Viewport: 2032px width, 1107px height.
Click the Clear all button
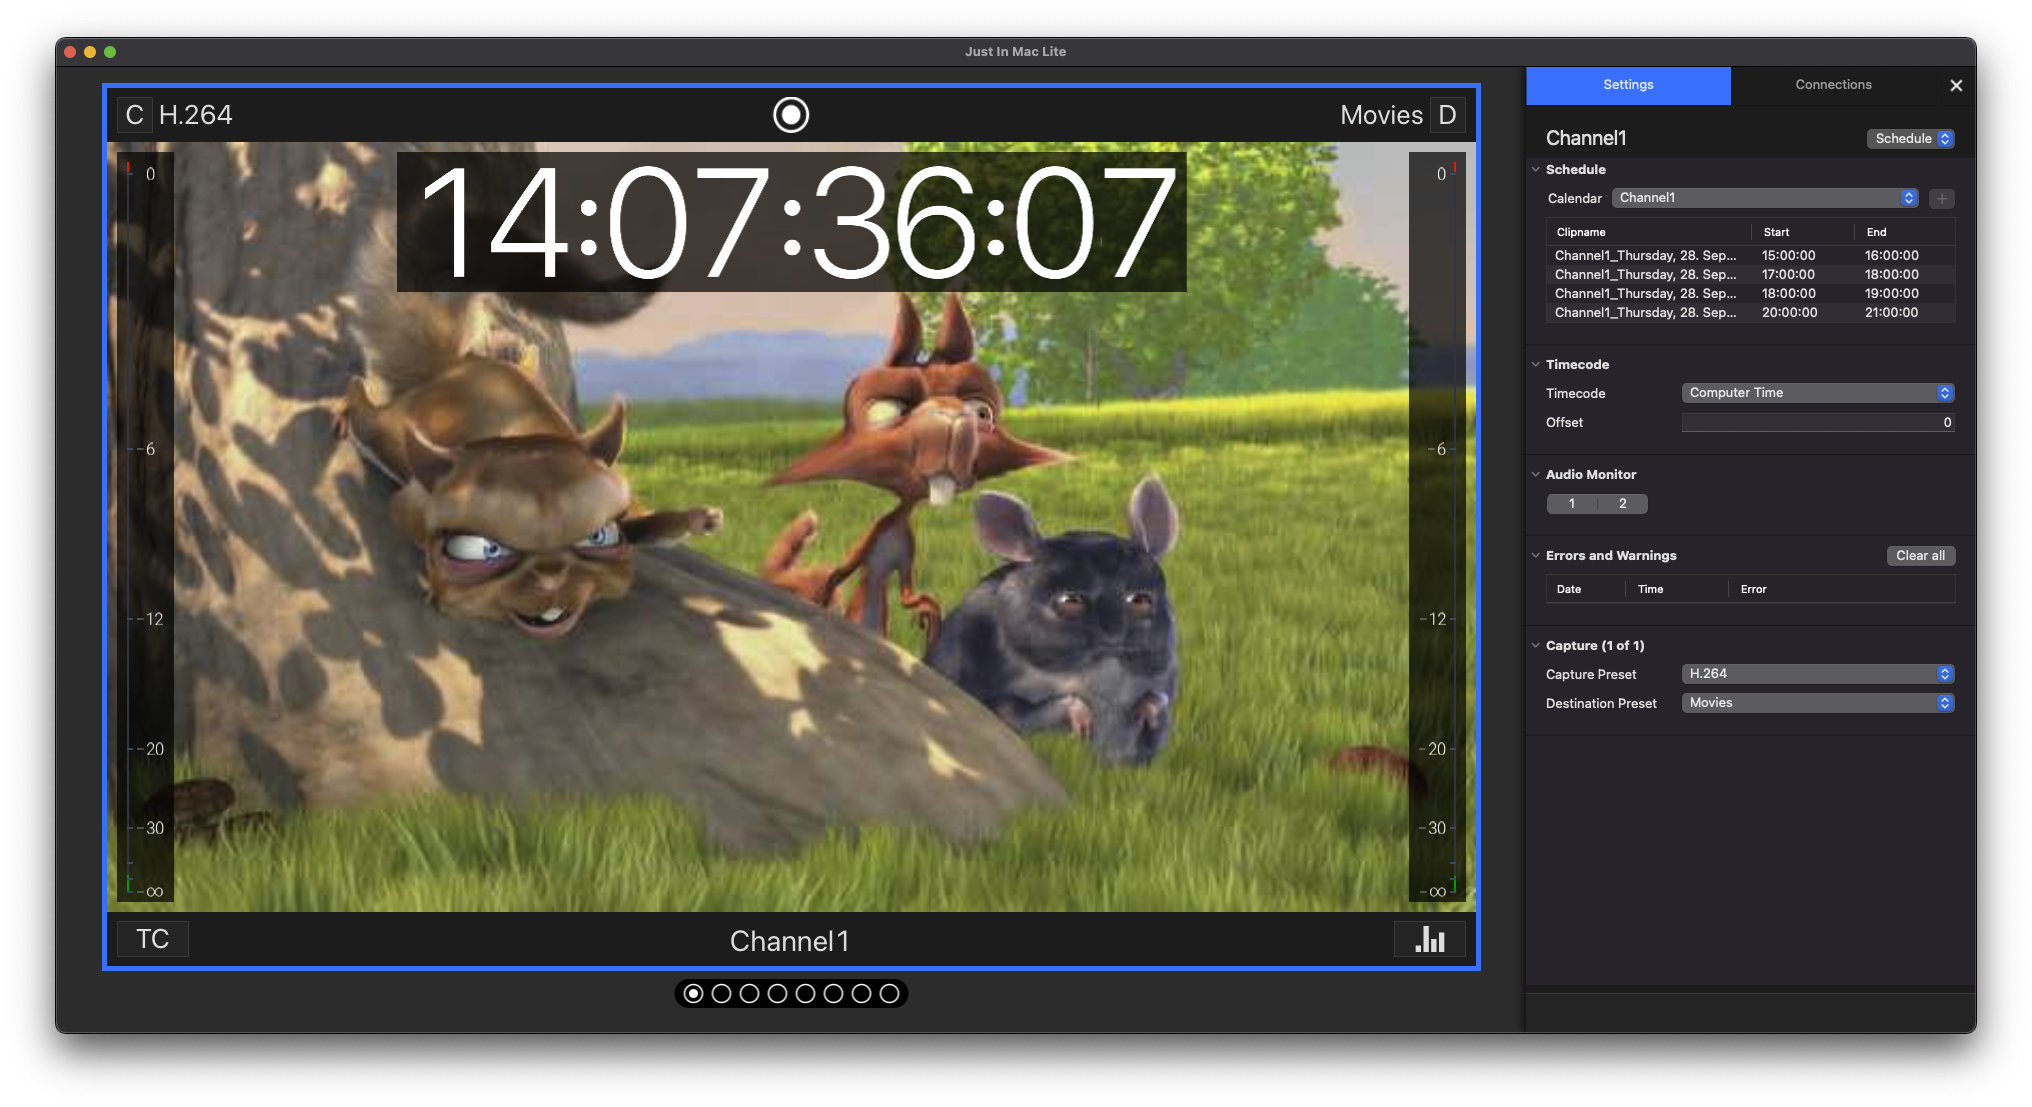pos(1920,556)
